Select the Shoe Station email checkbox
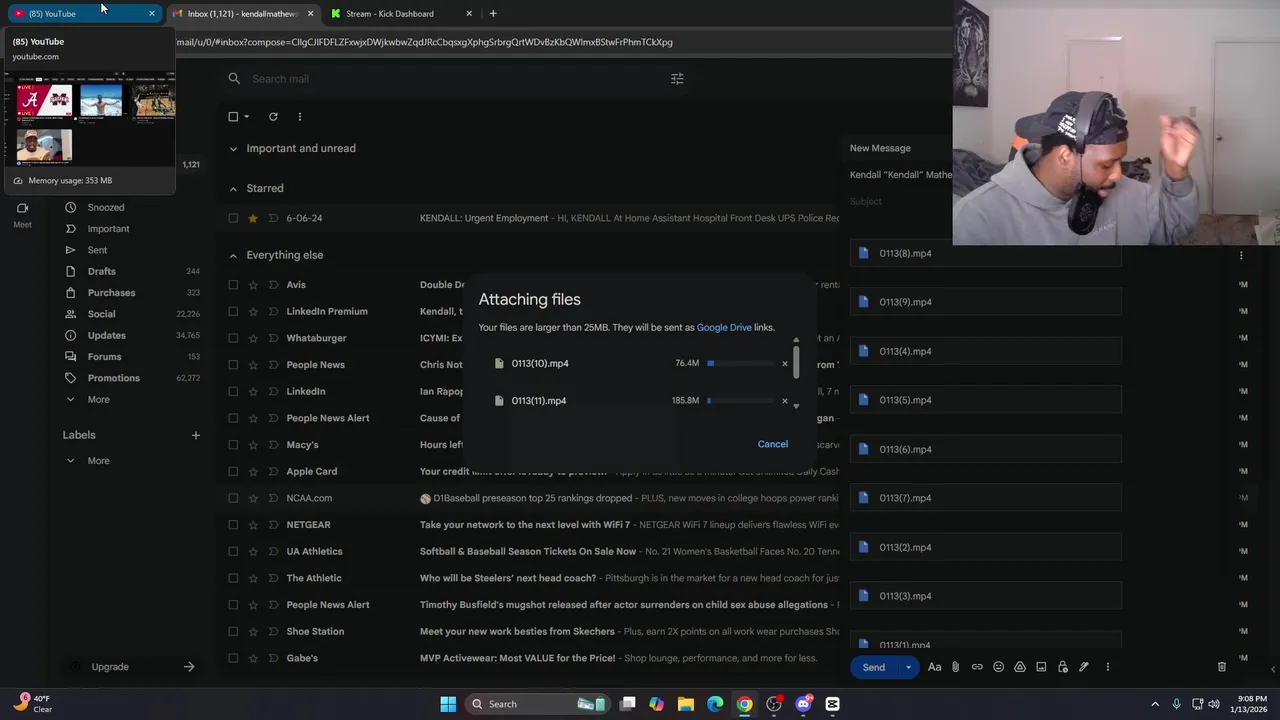The image size is (1280, 720). pyautogui.click(x=233, y=631)
